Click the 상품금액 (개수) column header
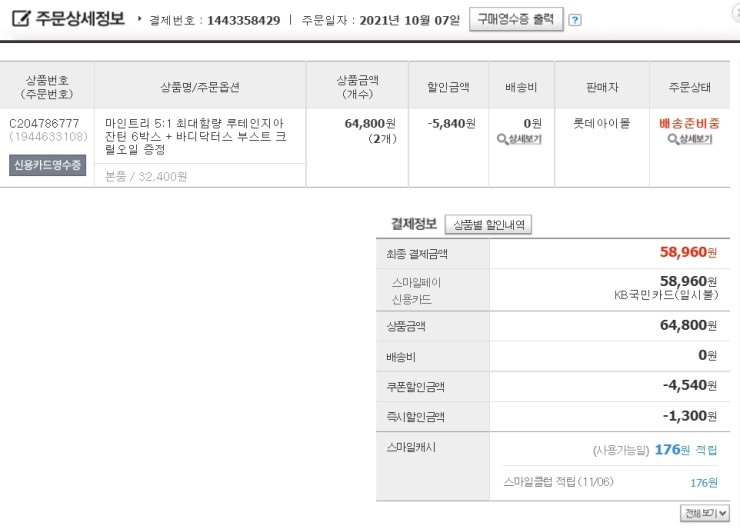This screenshot has height=529, width=740. [357, 87]
